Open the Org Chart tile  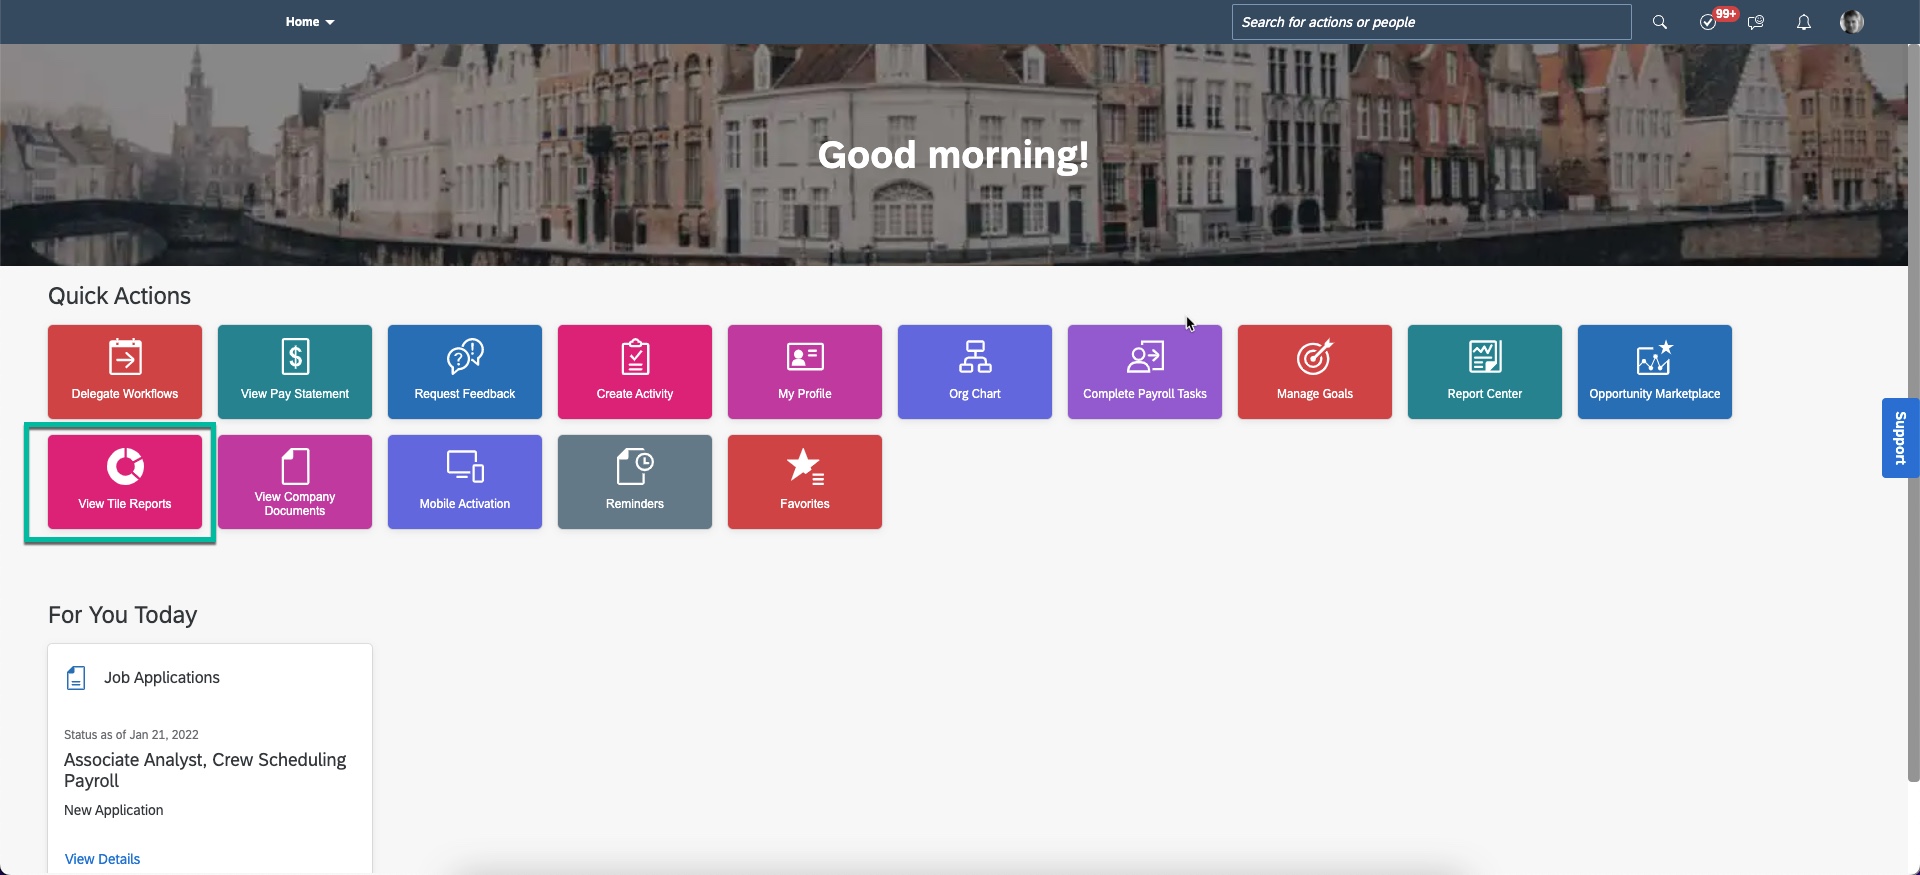pyautogui.click(x=975, y=372)
